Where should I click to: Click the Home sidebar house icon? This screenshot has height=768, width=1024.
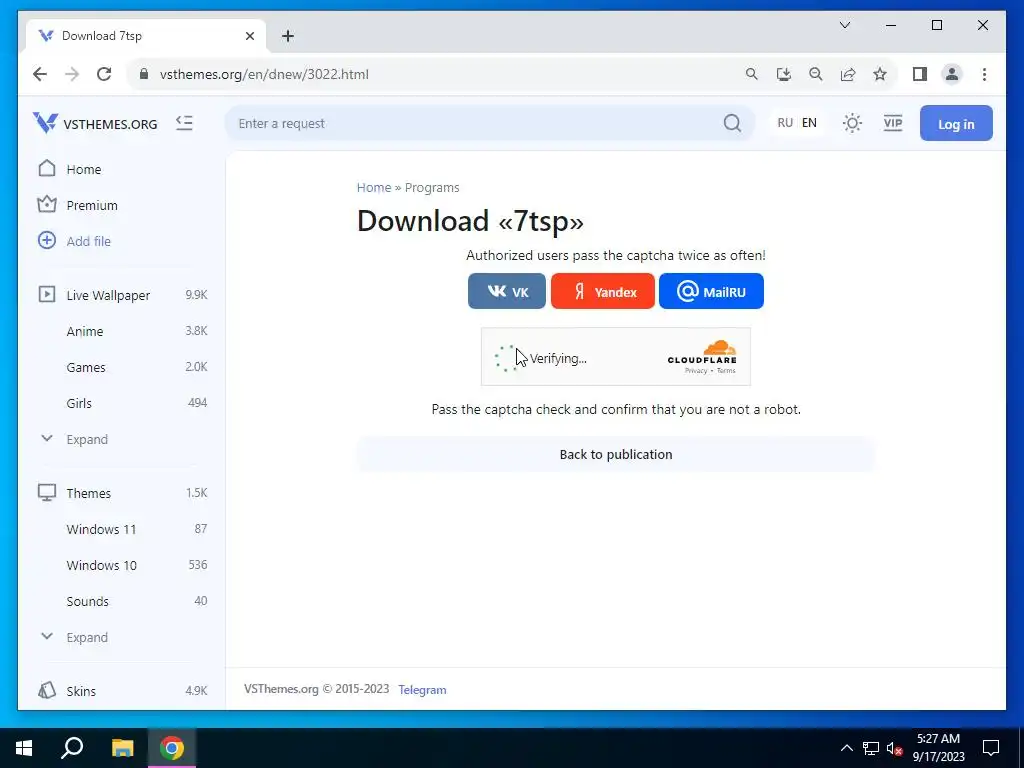pyautogui.click(x=47, y=168)
